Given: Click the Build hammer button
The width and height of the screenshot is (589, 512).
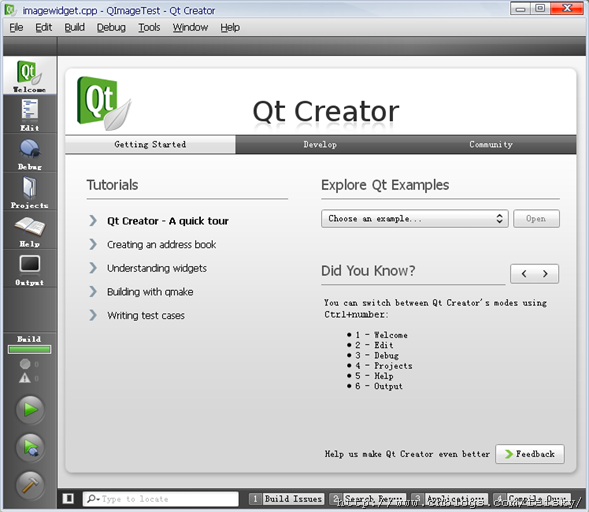Looking at the screenshot, I should click(30, 485).
